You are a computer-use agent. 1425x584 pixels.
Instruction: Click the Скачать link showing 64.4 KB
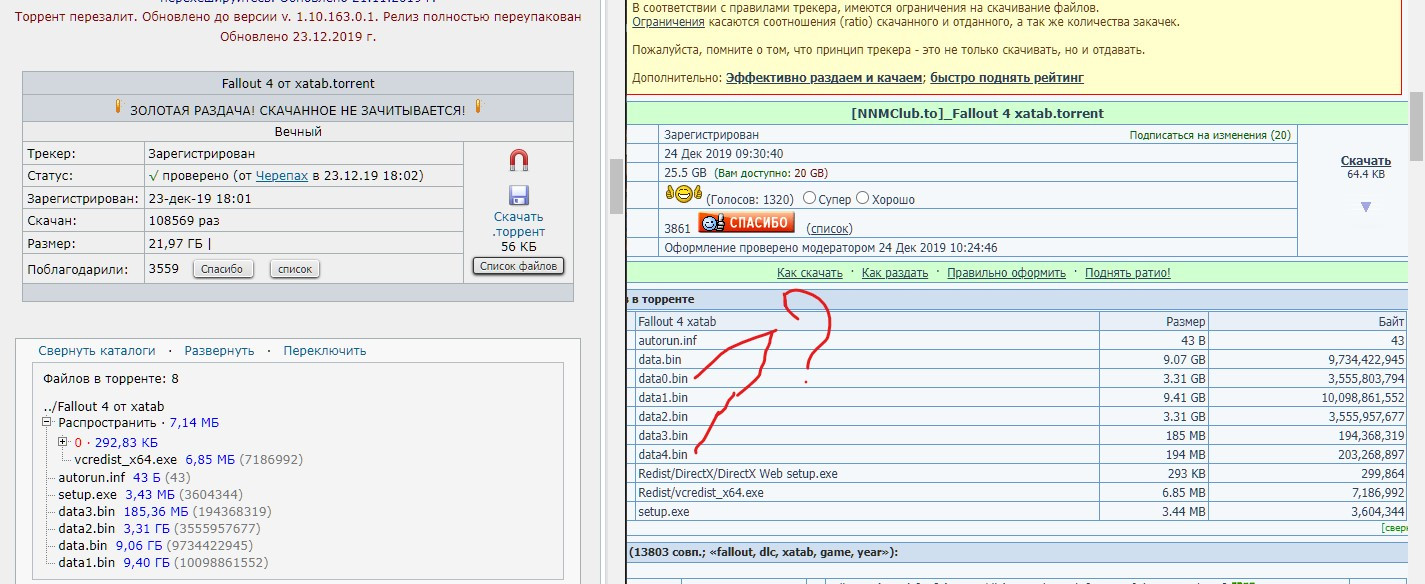[1365, 161]
